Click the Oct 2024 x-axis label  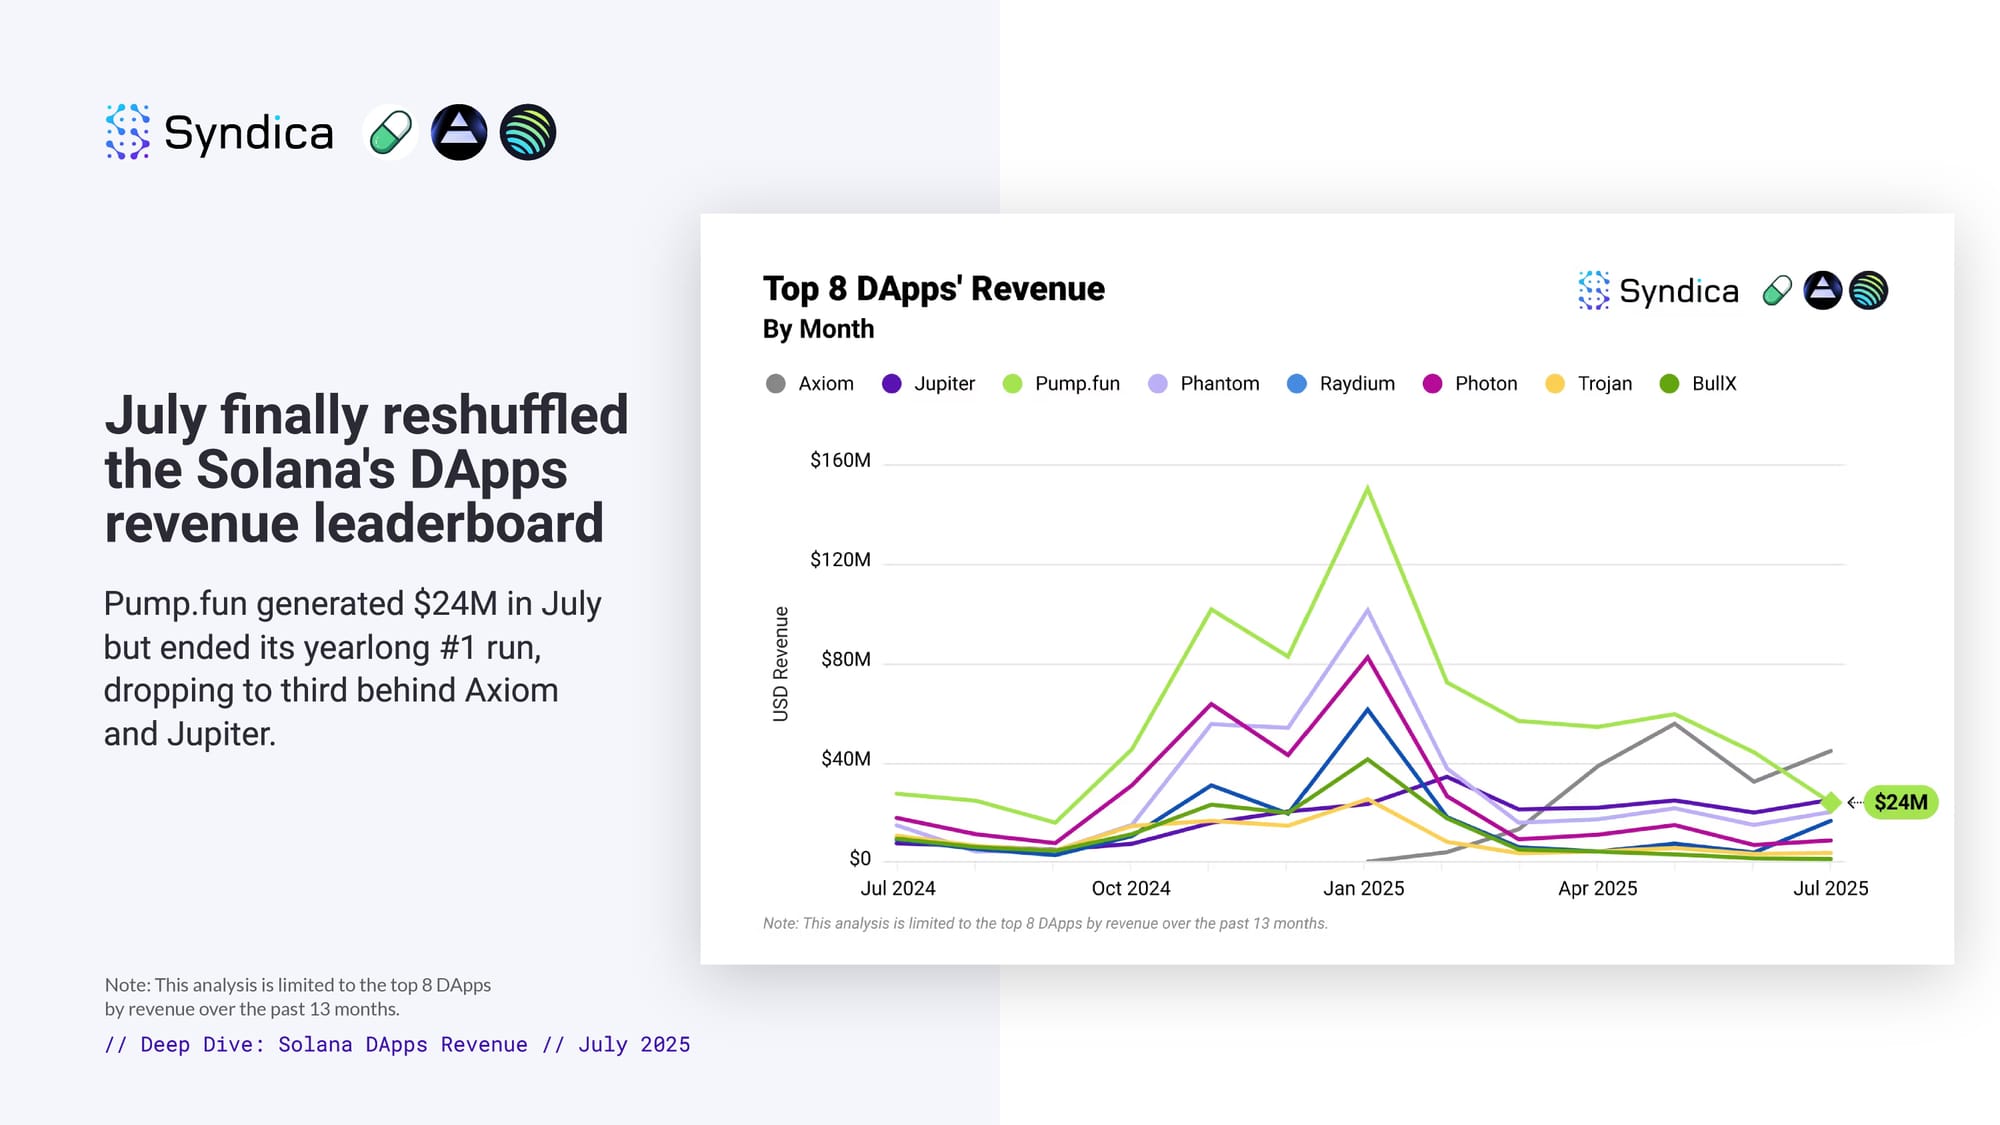pyautogui.click(x=1131, y=888)
